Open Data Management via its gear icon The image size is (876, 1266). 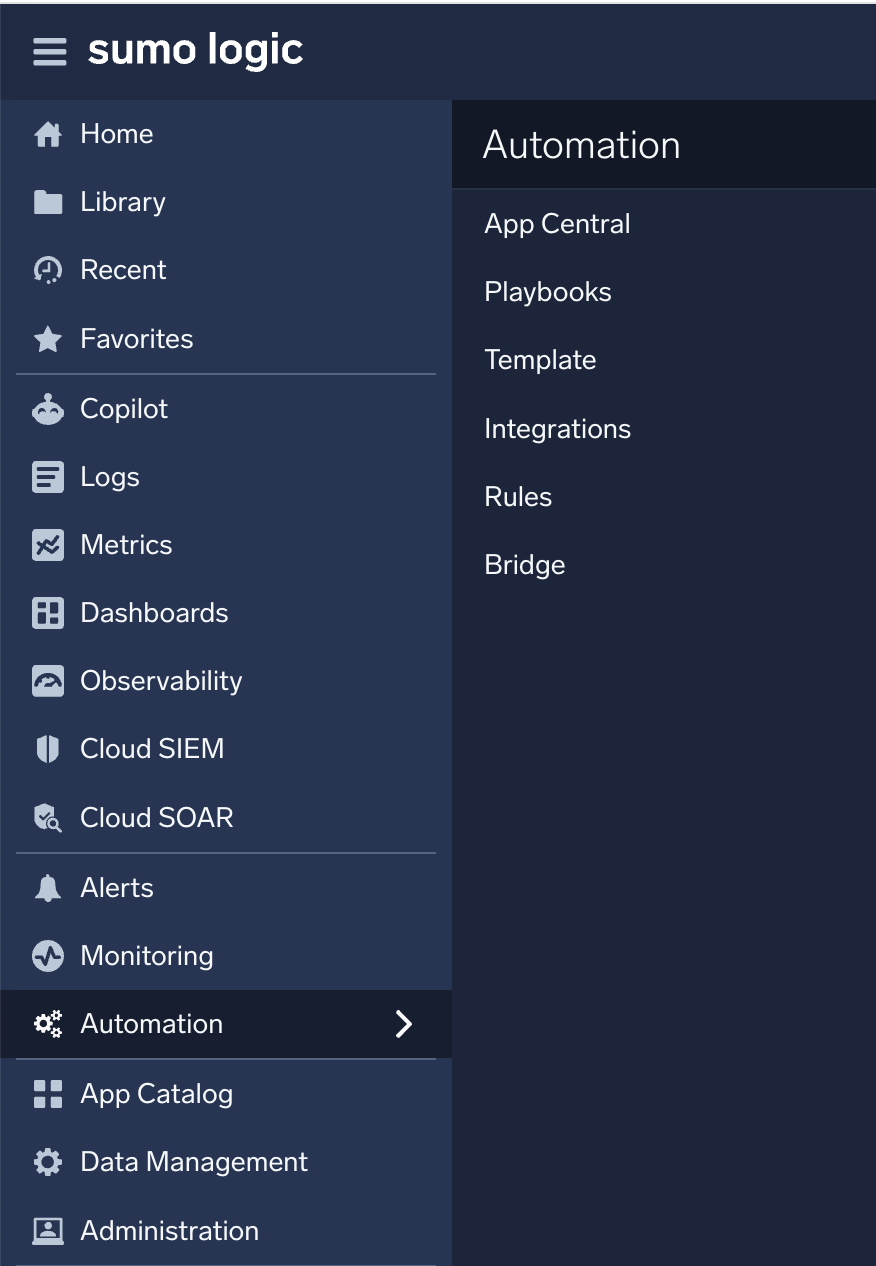coord(47,1161)
